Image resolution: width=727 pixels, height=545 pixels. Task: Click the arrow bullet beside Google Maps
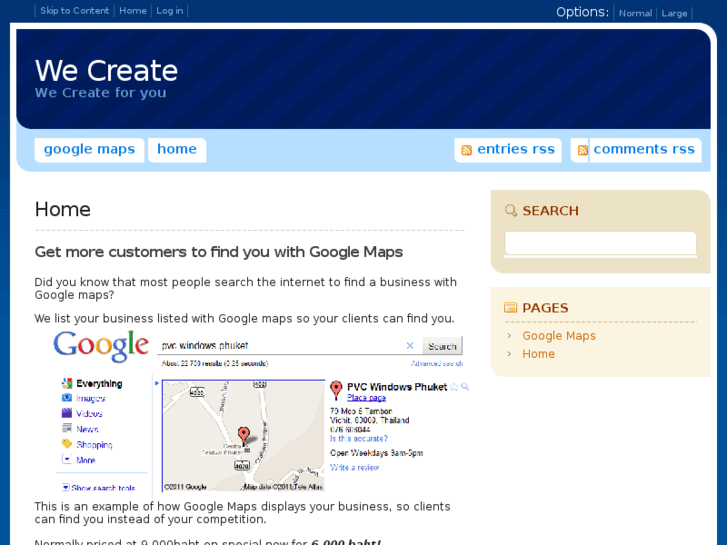(509, 336)
